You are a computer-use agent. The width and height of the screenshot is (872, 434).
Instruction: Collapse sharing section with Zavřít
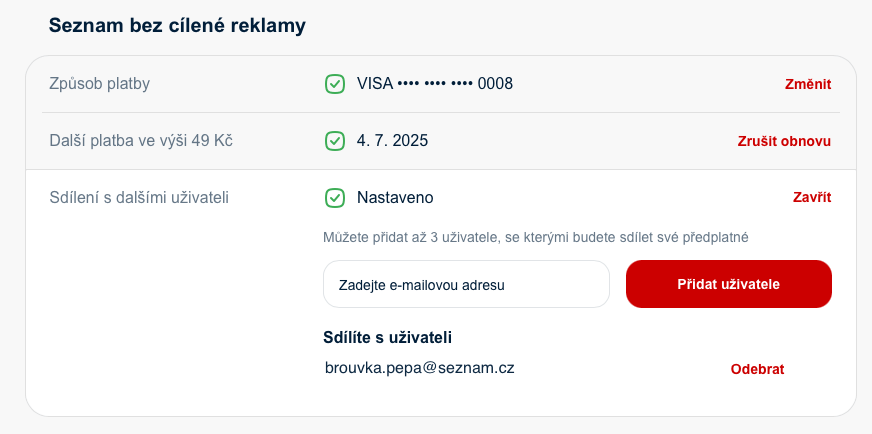click(x=812, y=198)
